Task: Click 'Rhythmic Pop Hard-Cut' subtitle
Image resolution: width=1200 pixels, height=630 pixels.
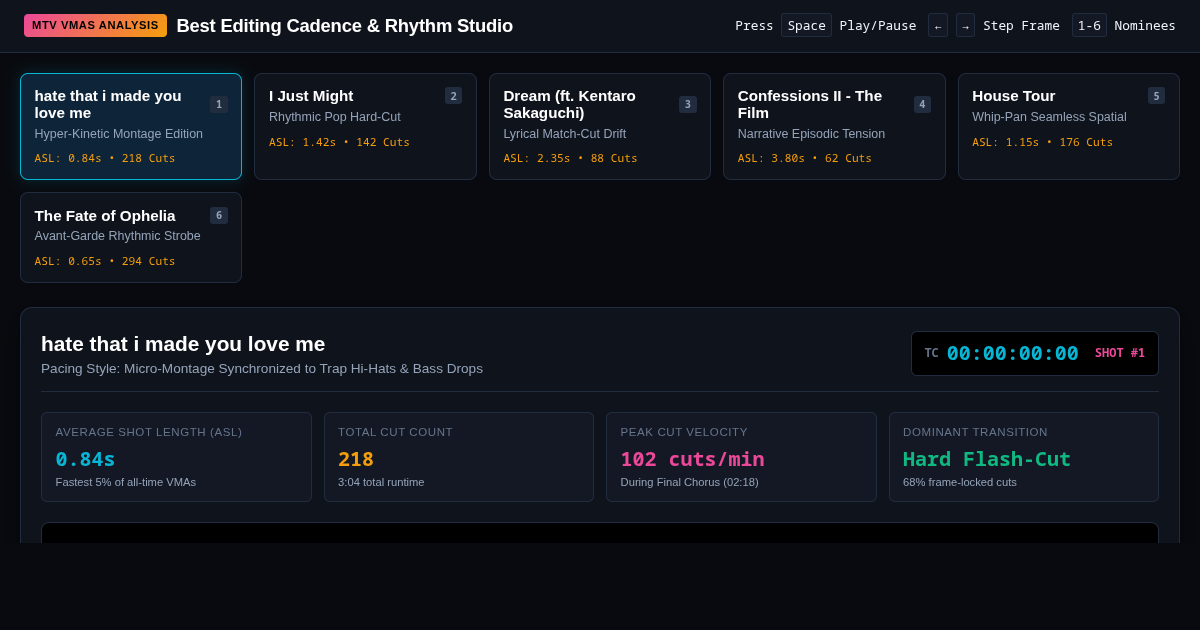Action: point(335,117)
